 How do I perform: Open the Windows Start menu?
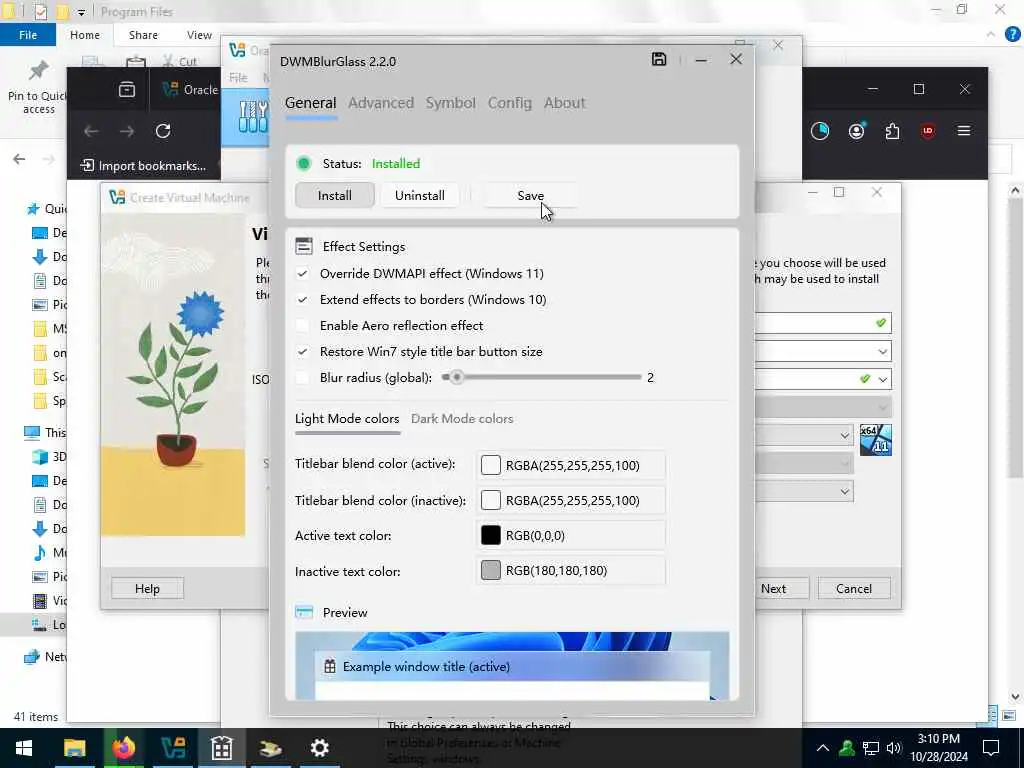click(x=24, y=748)
